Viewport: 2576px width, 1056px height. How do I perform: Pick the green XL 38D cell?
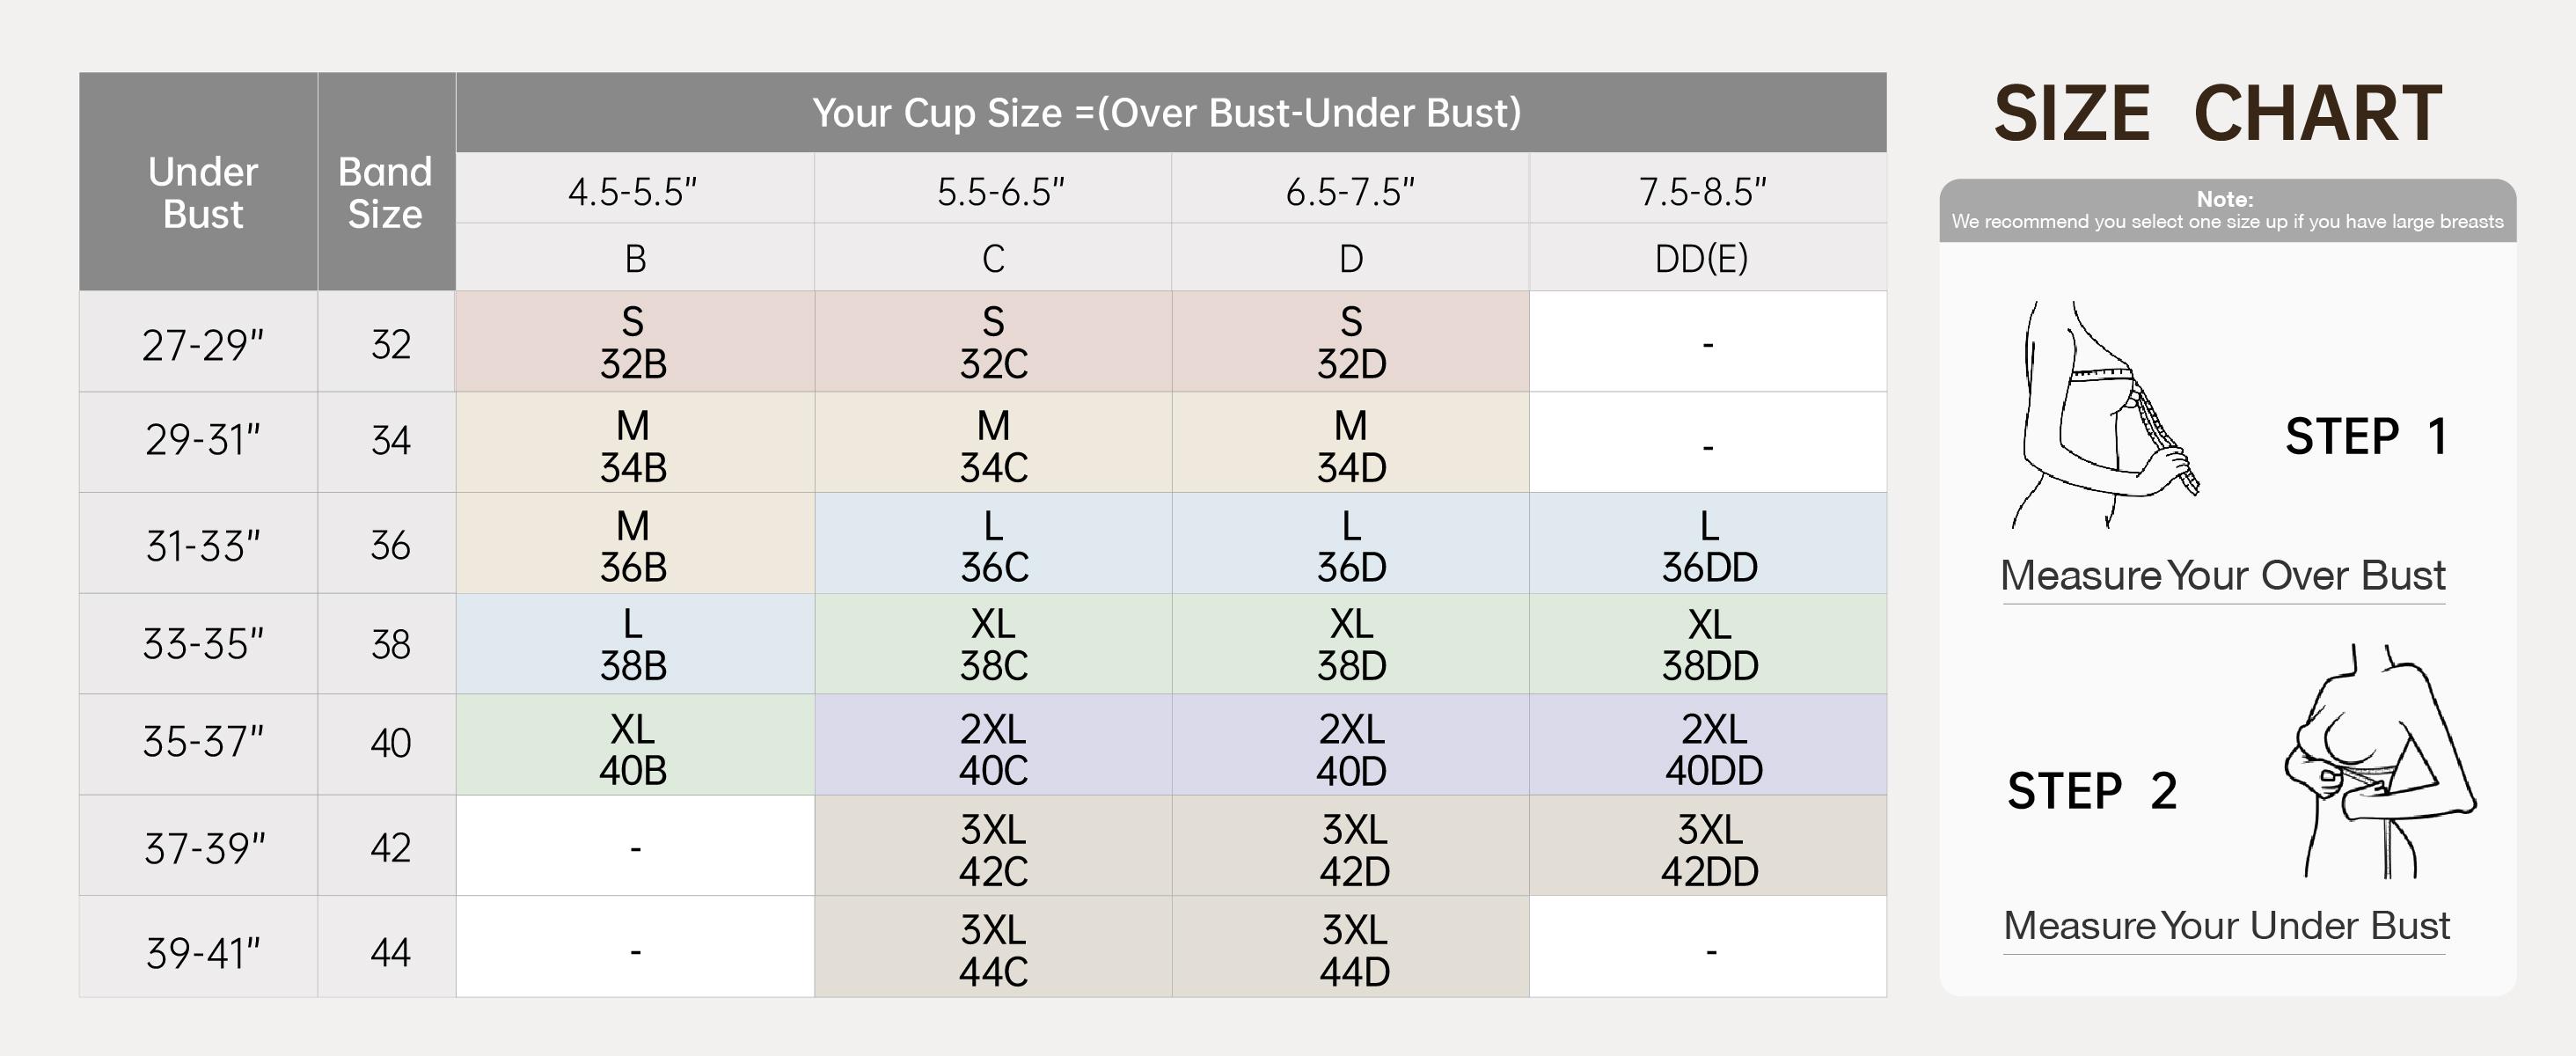1351,645
